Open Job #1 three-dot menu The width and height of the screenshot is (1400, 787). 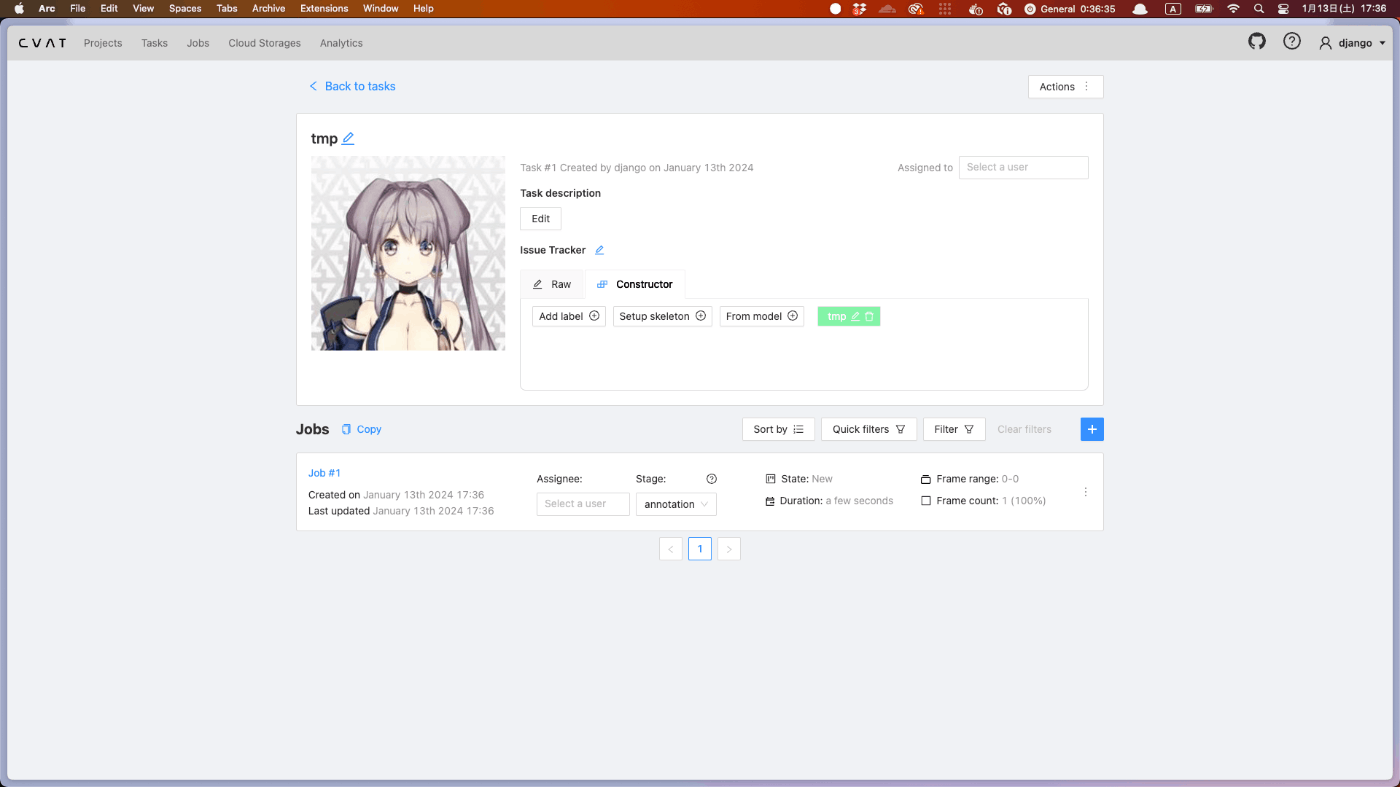coord(1086,492)
